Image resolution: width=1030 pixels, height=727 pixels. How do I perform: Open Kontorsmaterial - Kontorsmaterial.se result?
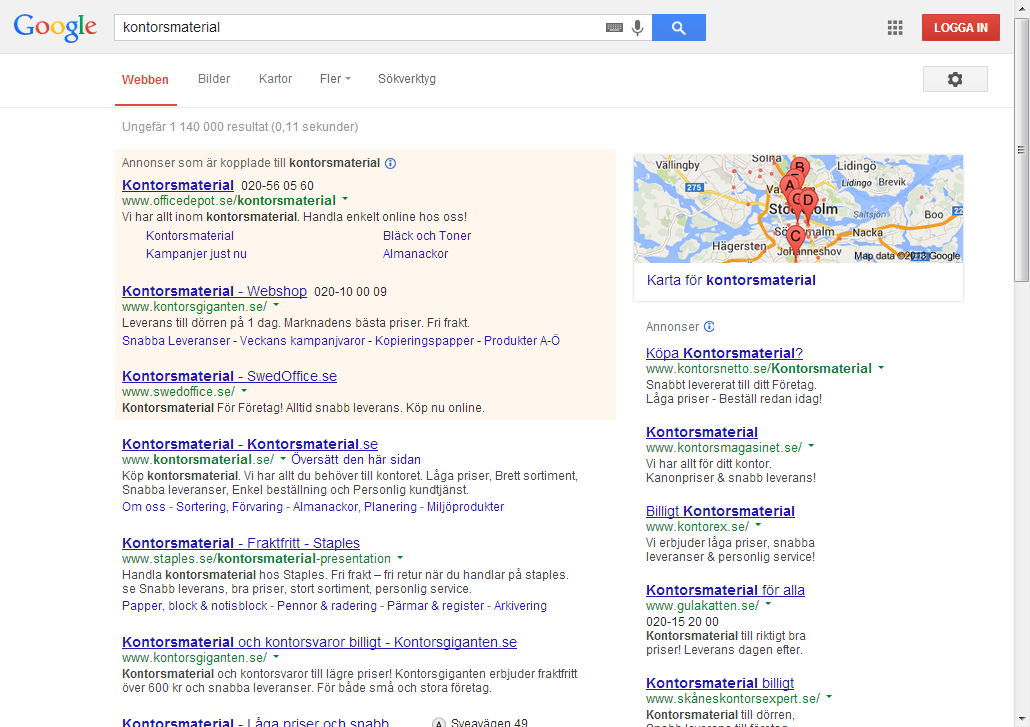tap(250, 445)
